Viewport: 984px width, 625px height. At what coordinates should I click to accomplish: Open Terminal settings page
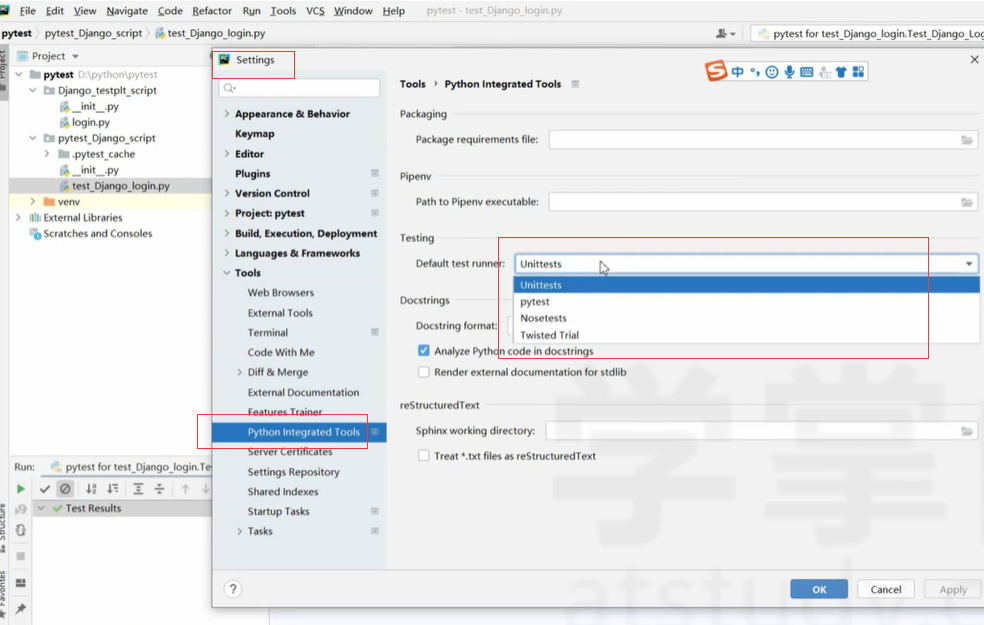pos(267,333)
